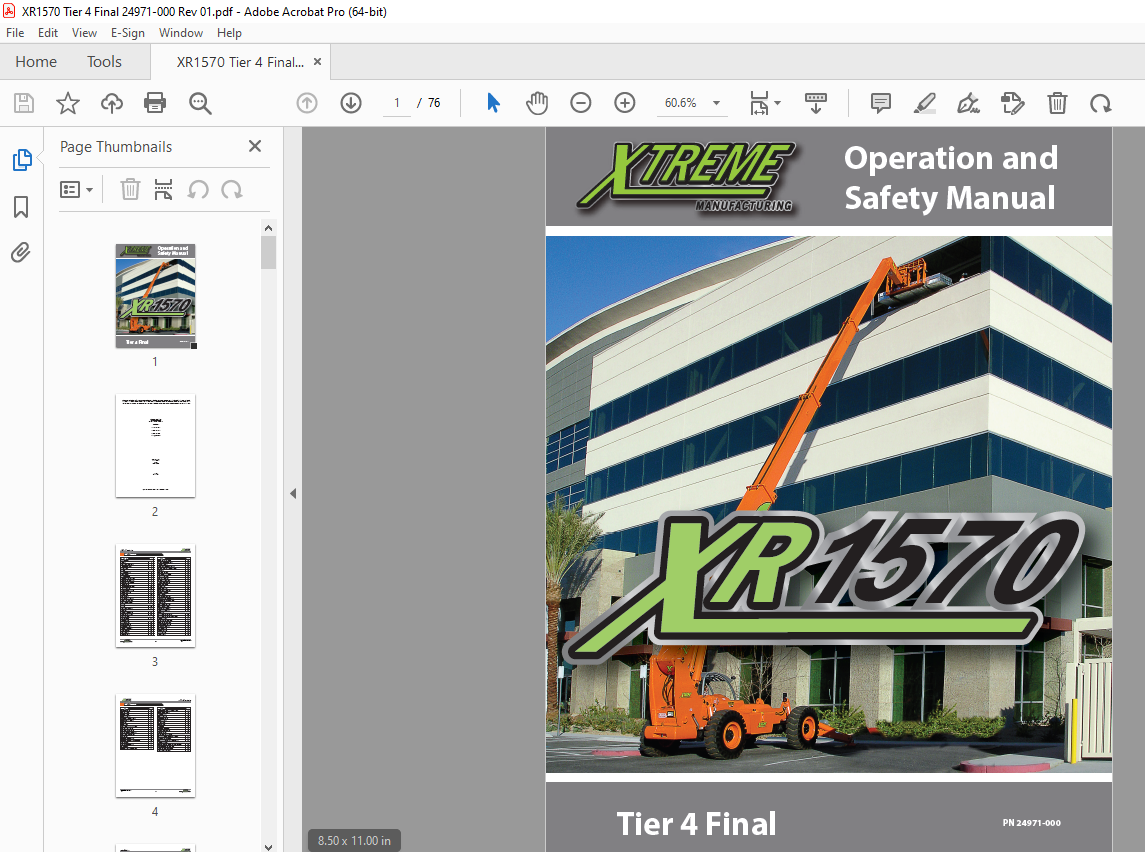The width and height of the screenshot is (1145, 852).
Task: Collapse the navigation pane arrow
Action: pyautogui.click(x=293, y=494)
